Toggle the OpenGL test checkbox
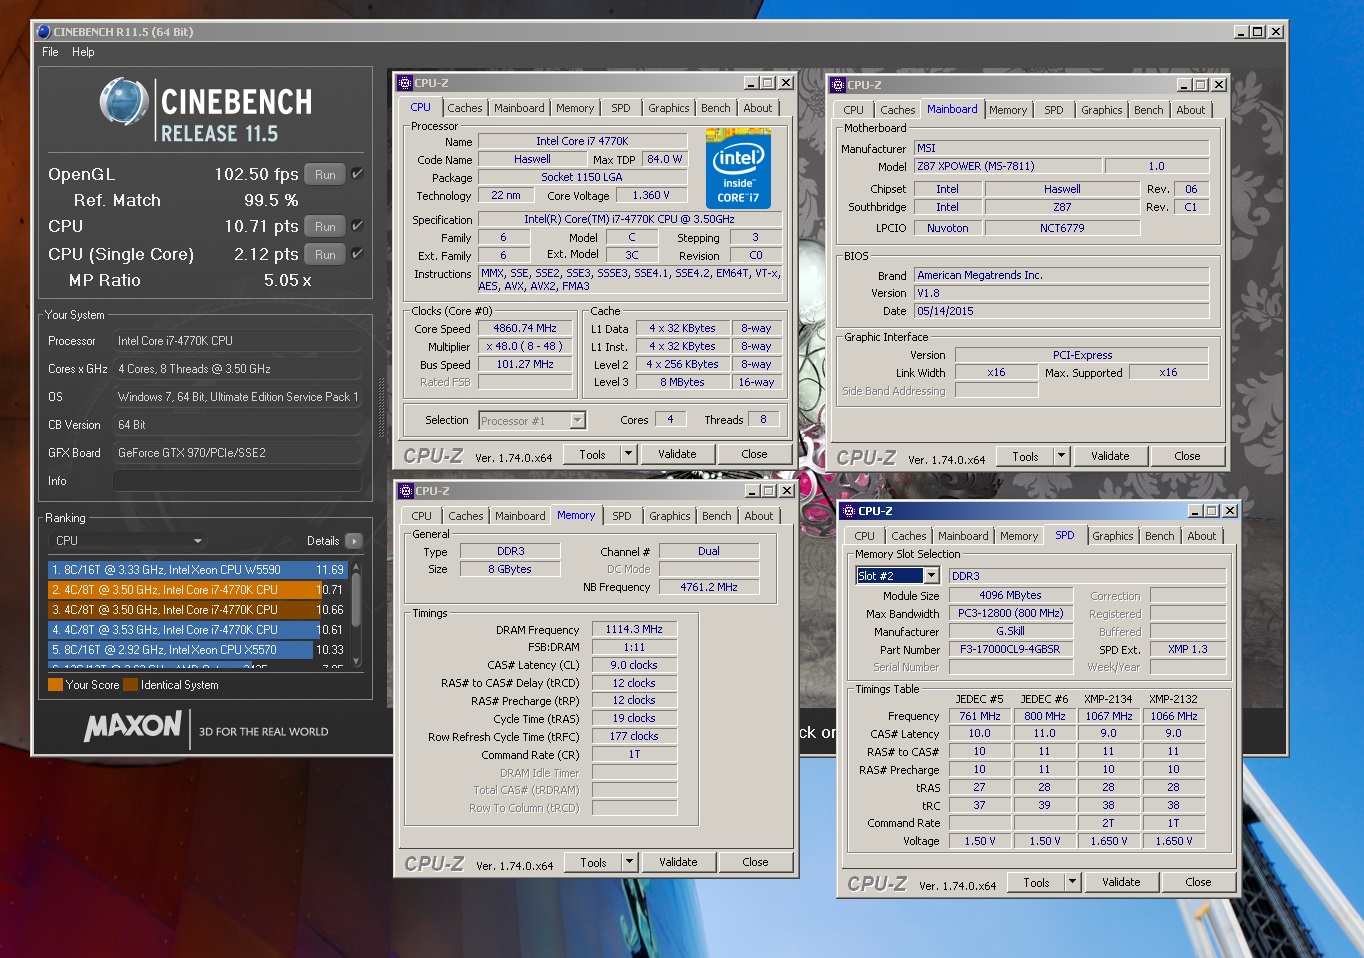The width and height of the screenshot is (1364, 958). click(x=357, y=174)
